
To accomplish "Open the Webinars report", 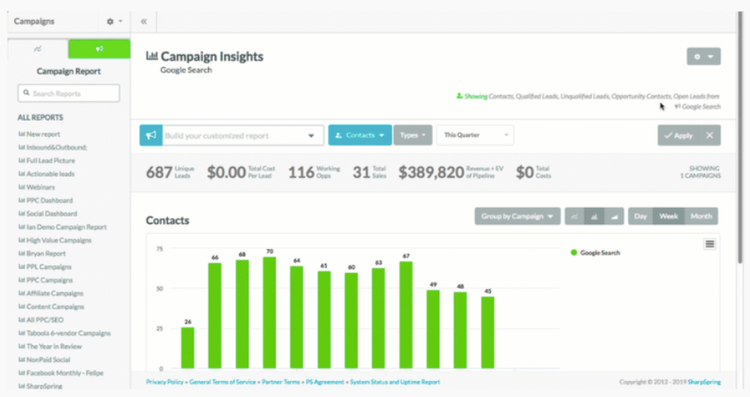I will coord(36,187).
